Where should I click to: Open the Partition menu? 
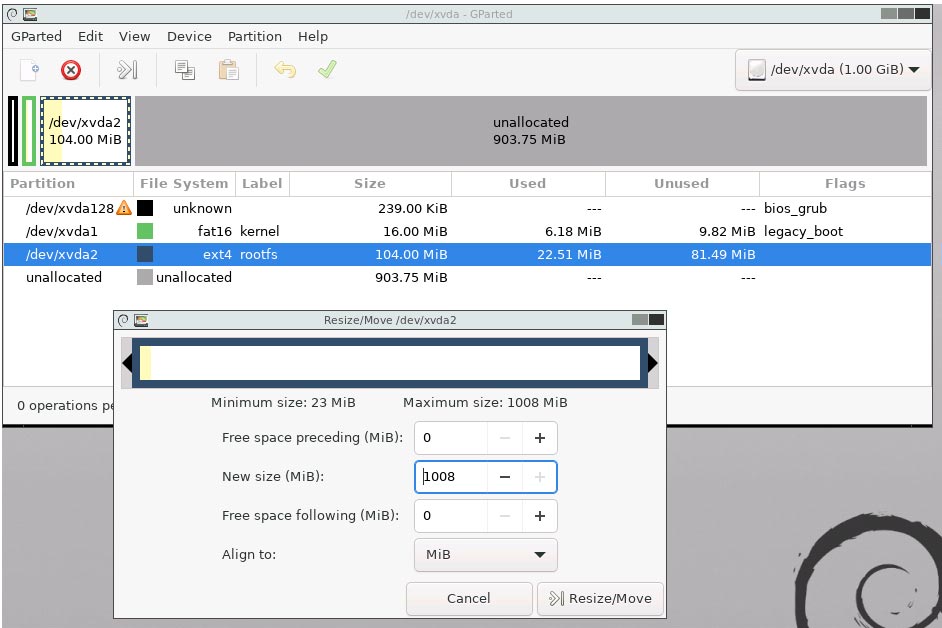click(254, 36)
